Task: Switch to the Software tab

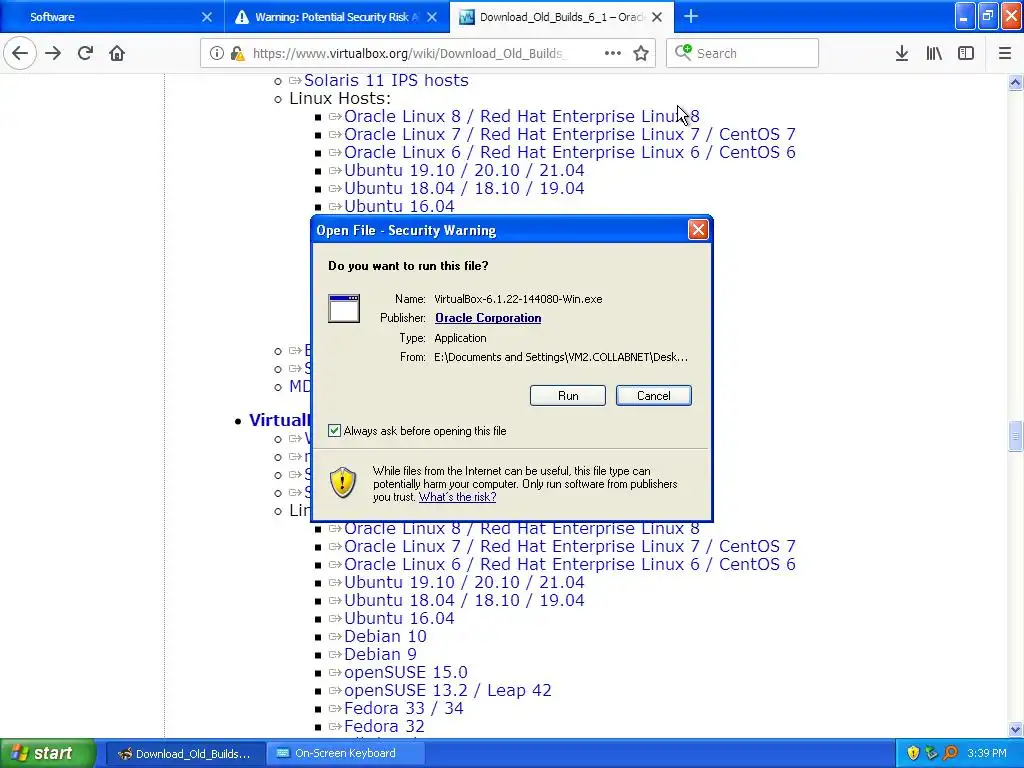Action: click(111, 17)
